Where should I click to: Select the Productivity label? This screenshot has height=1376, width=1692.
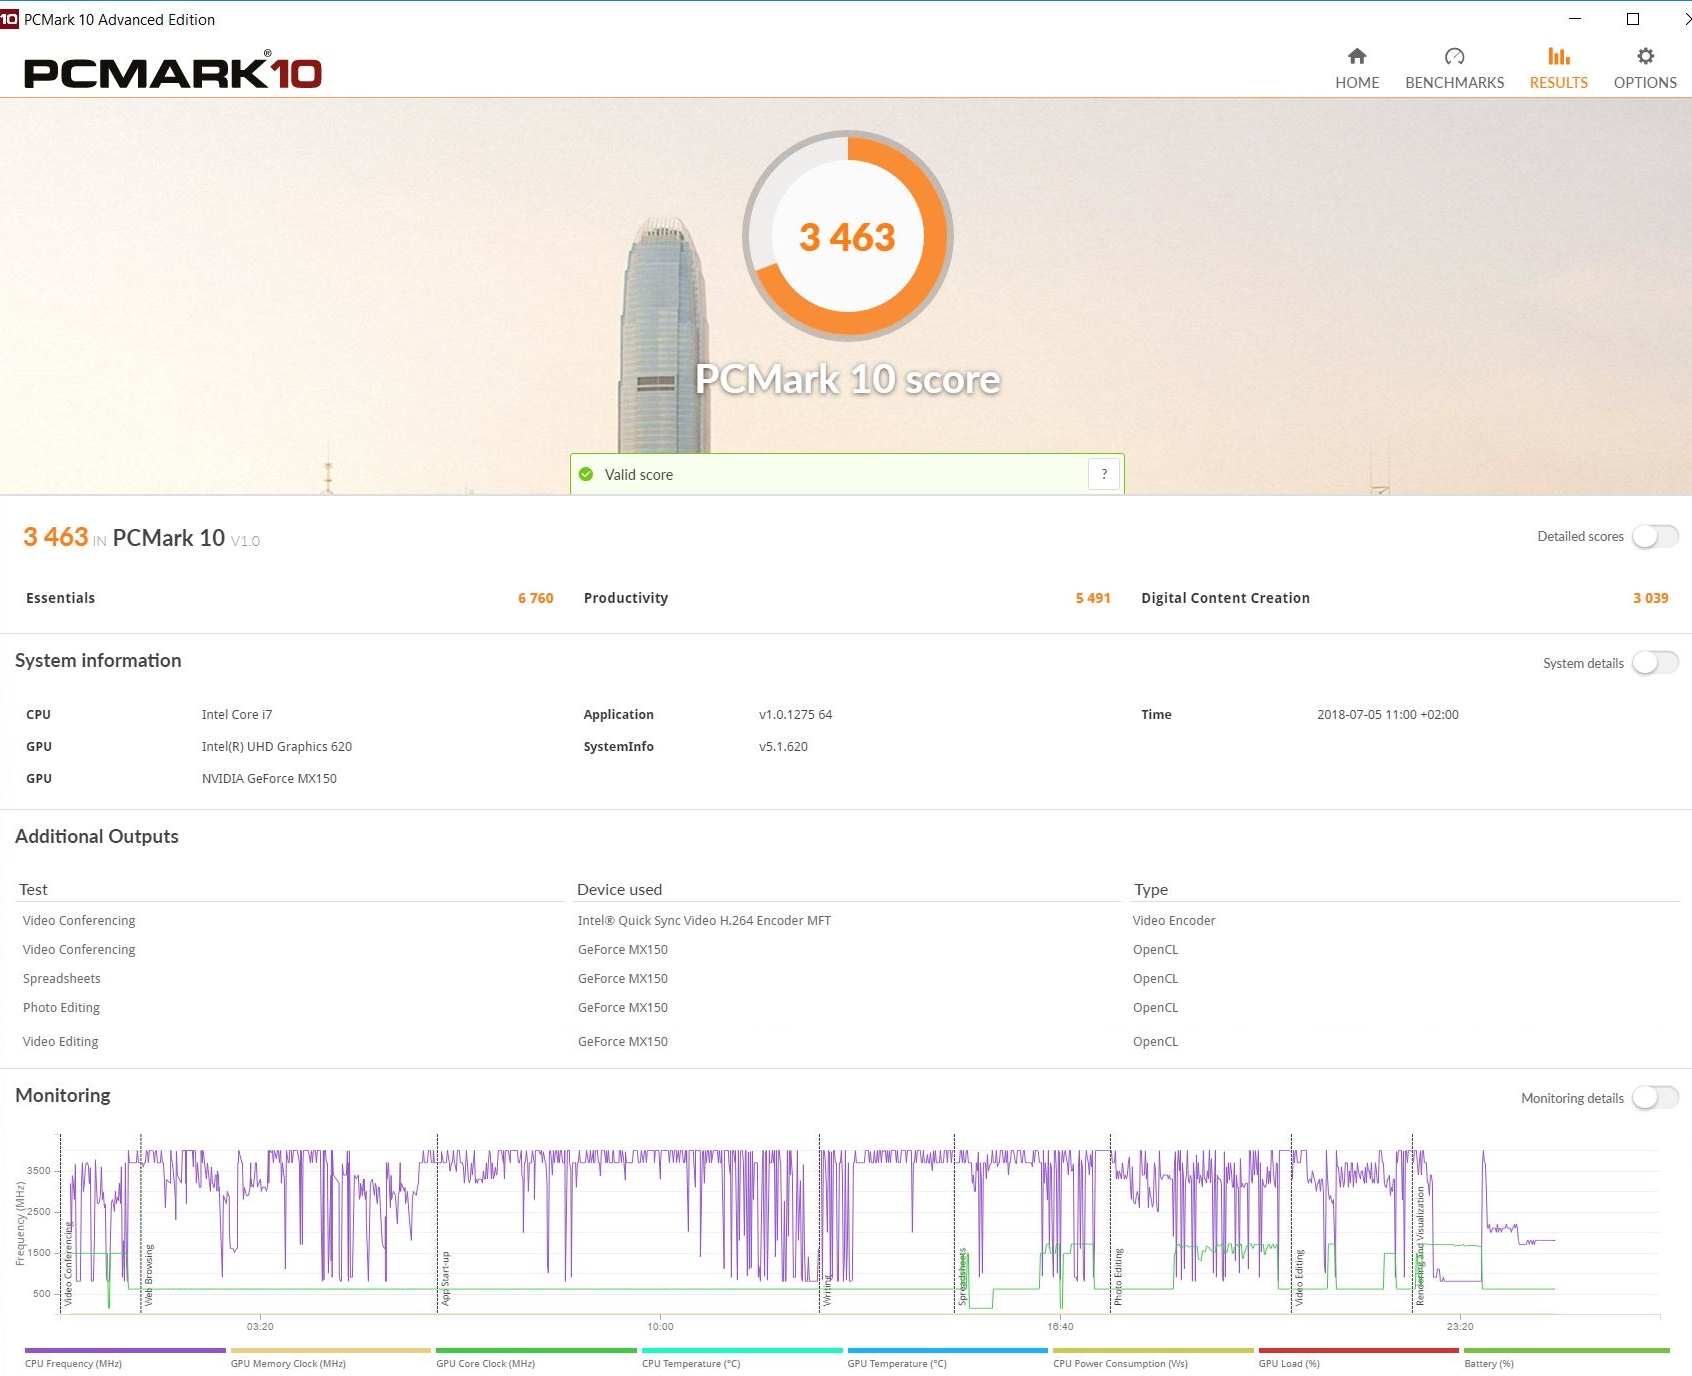[x=626, y=598]
